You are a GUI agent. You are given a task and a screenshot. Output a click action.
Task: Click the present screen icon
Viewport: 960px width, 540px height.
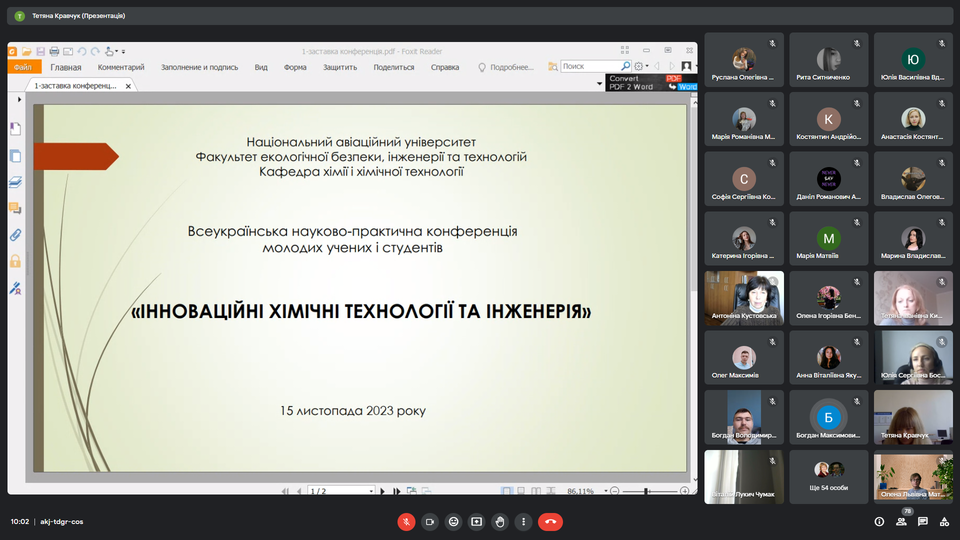tap(476, 521)
